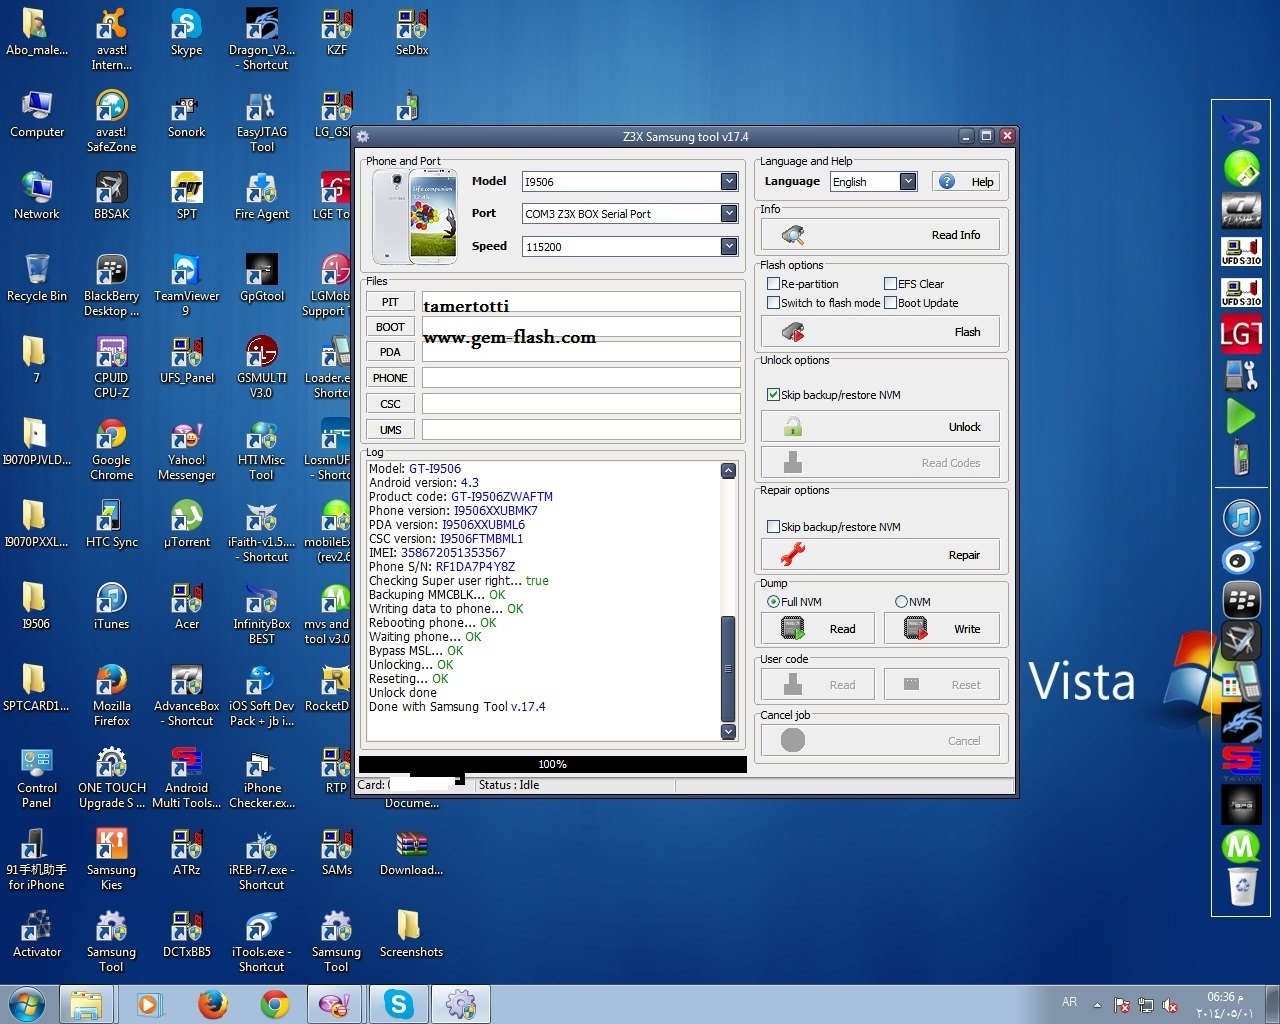1280x1024 pixels.
Task: Open the Windows Start orb
Action: pyautogui.click(x=27, y=1004)
